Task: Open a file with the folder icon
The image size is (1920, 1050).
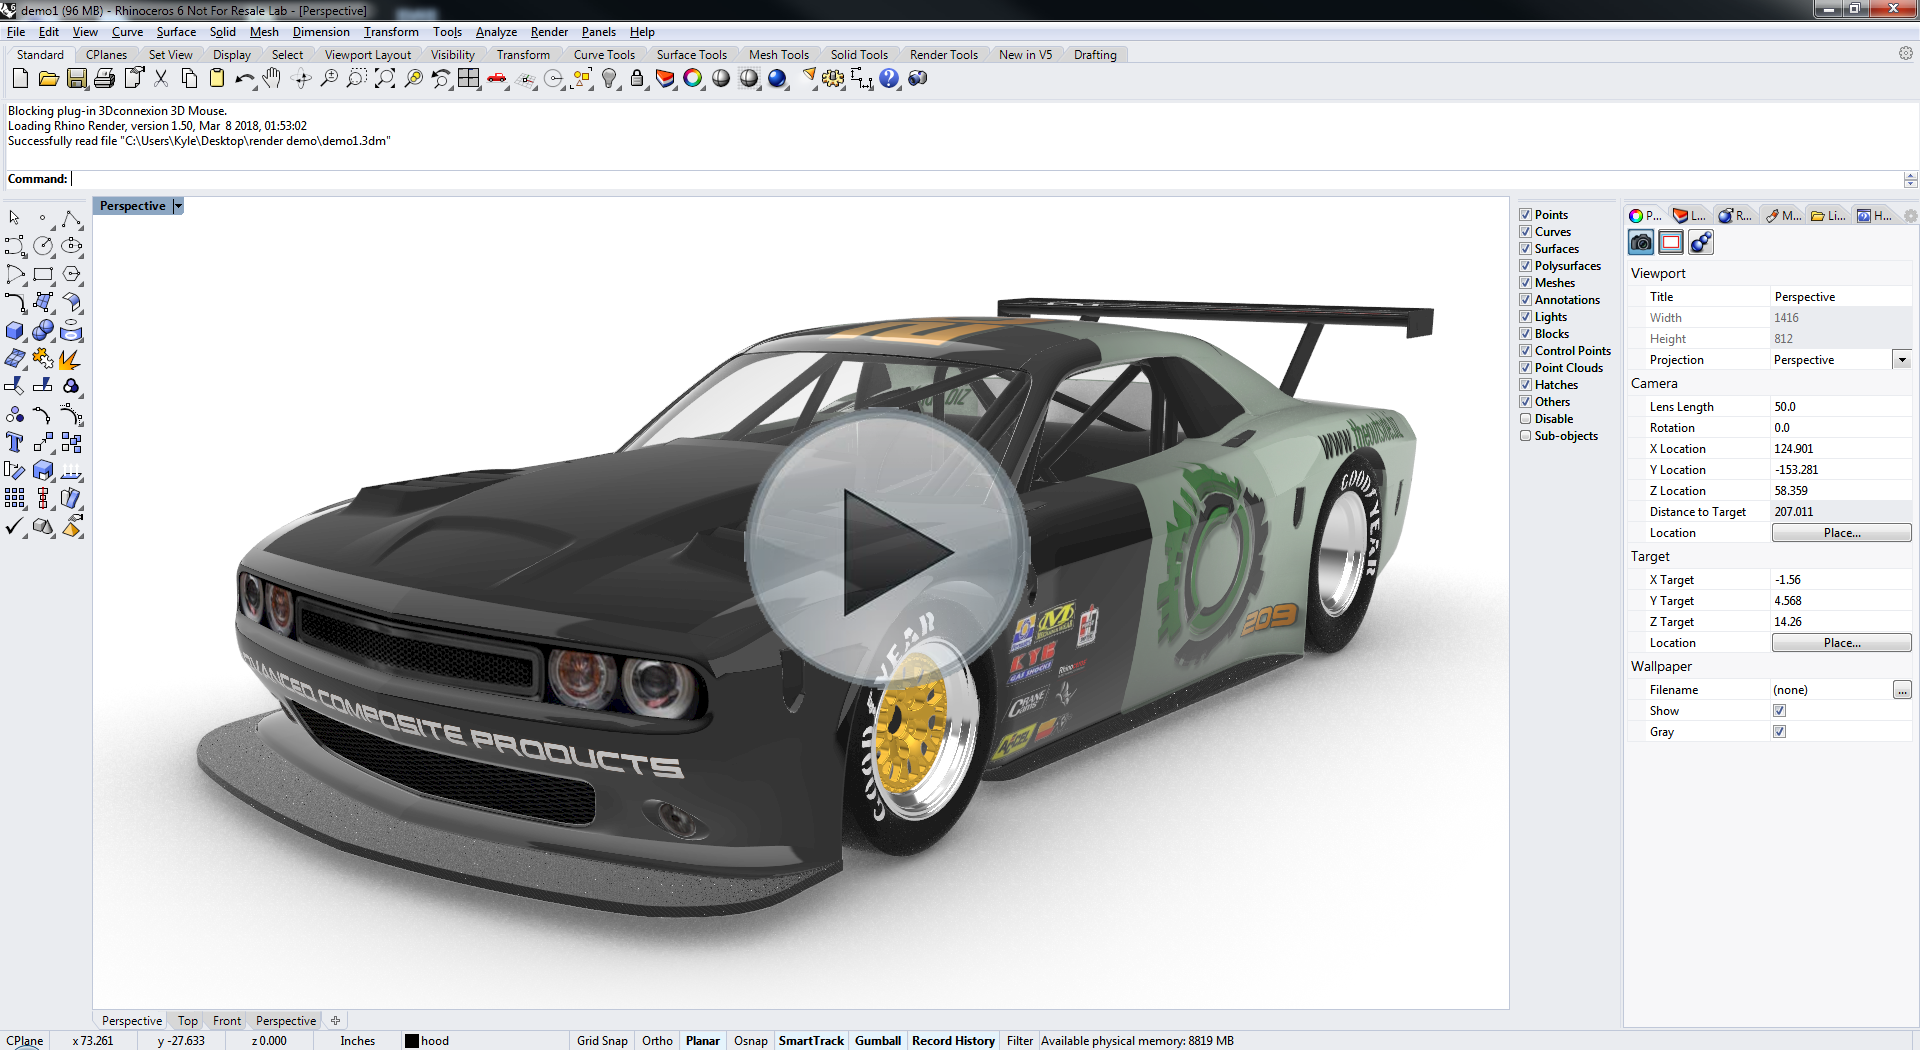Action: [x=48, y=78]
